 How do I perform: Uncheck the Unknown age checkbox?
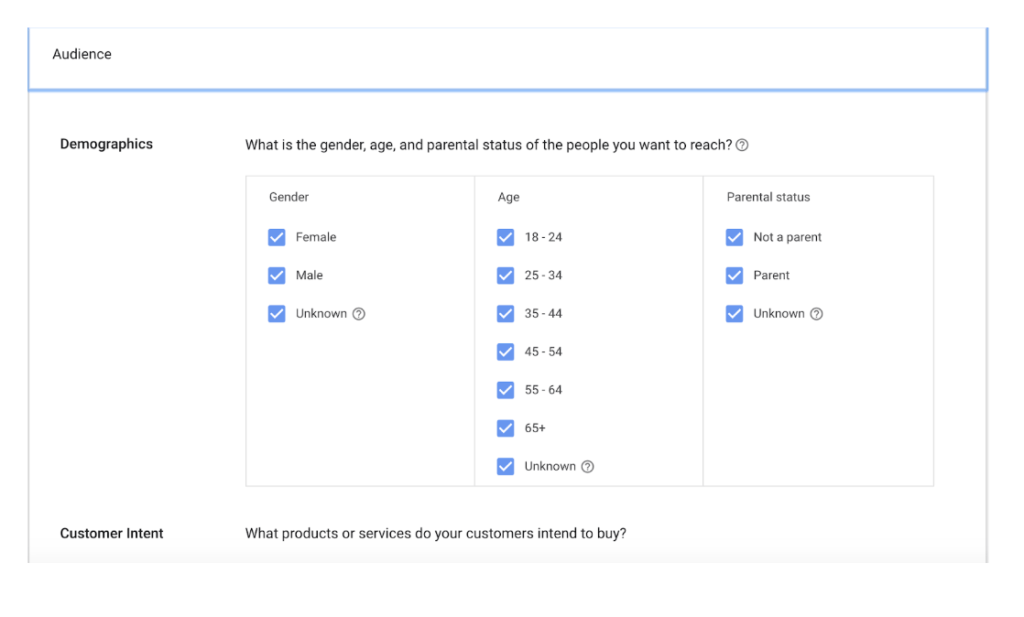pyautogui.click(x=506, y=467)
